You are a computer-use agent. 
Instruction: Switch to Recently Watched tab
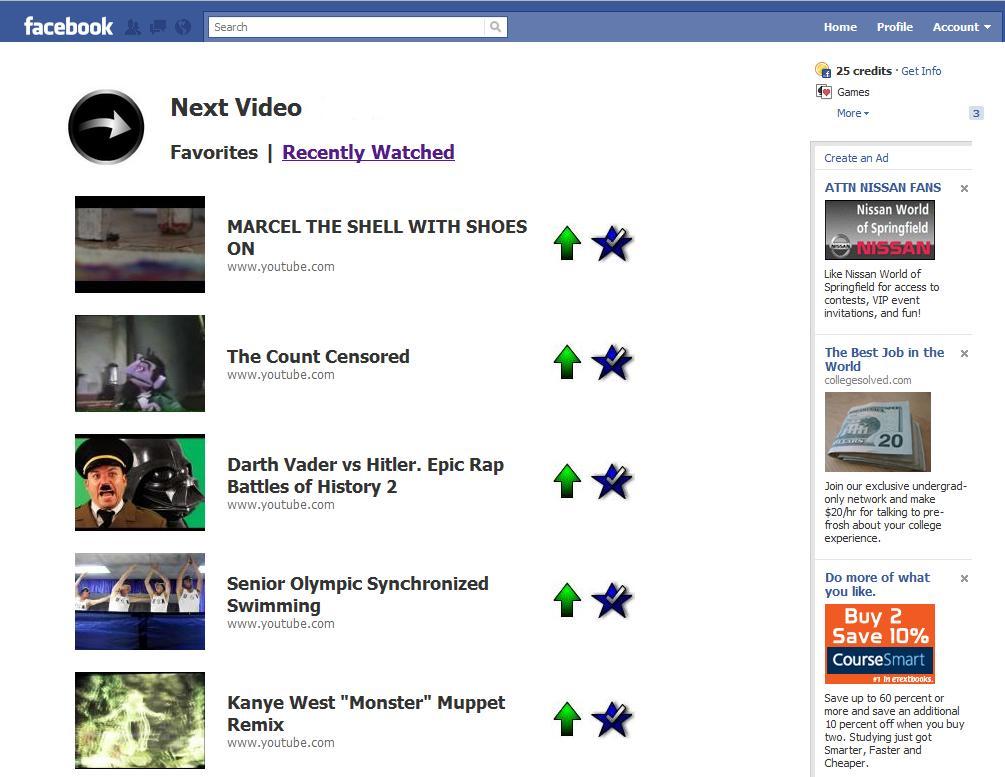[368, 153]
